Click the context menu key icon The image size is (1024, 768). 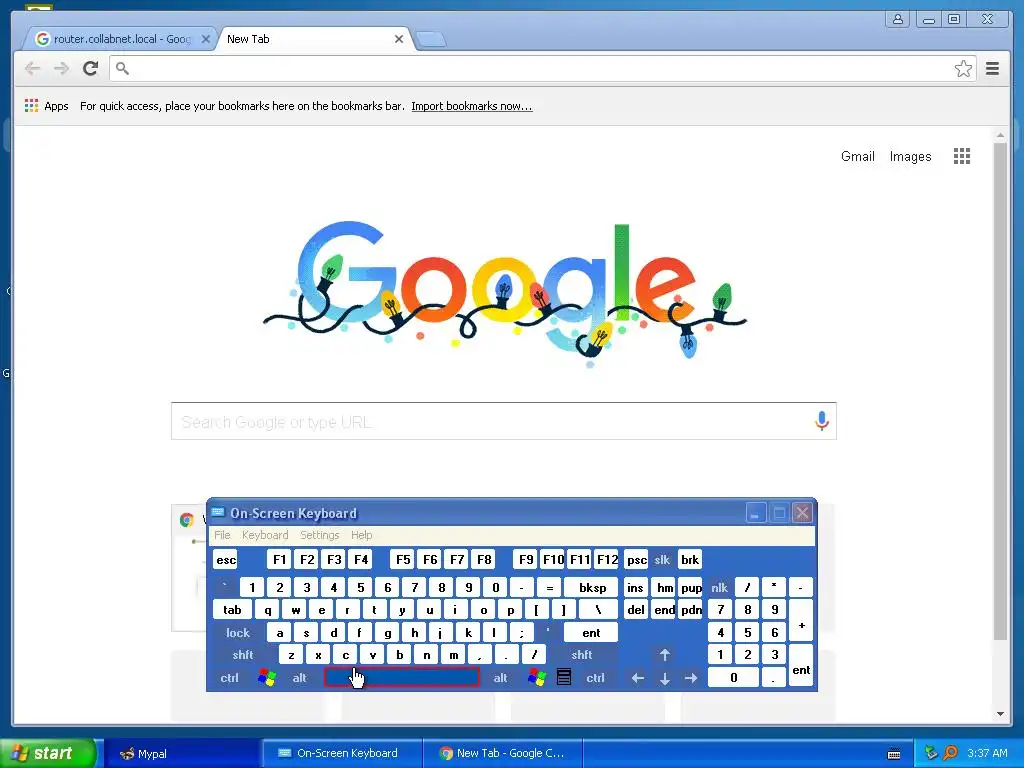pyautogui.click(x=564, y=677)
